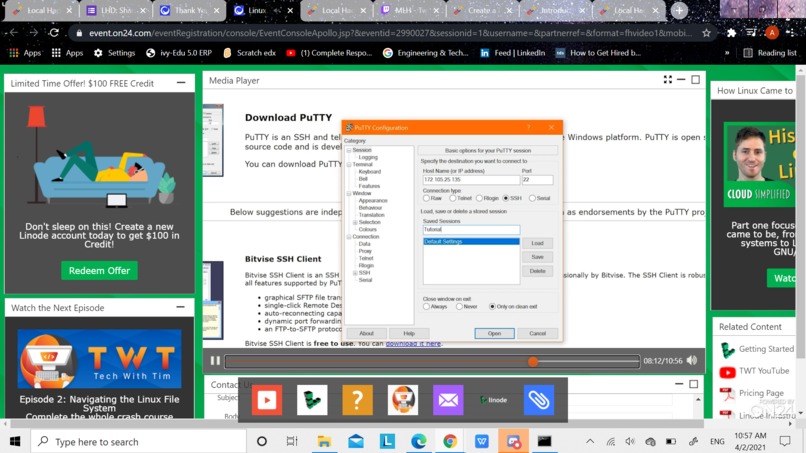Click Save in PuTTY saved sessions
Viewport: 806px width, 453px height.
click(538, 257)
